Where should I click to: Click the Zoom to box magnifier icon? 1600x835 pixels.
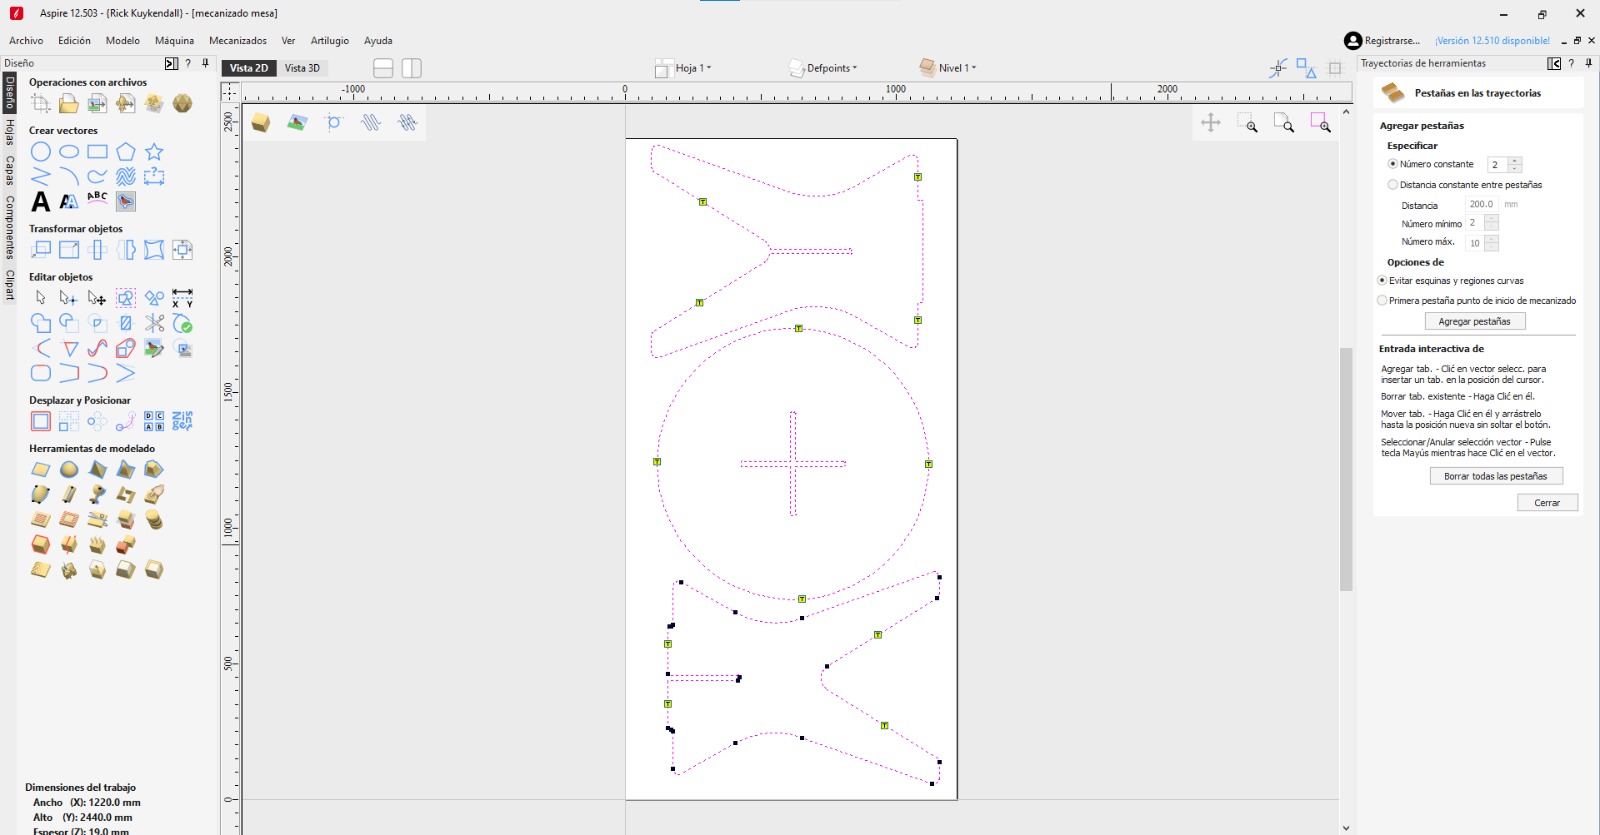point(1247,123)
